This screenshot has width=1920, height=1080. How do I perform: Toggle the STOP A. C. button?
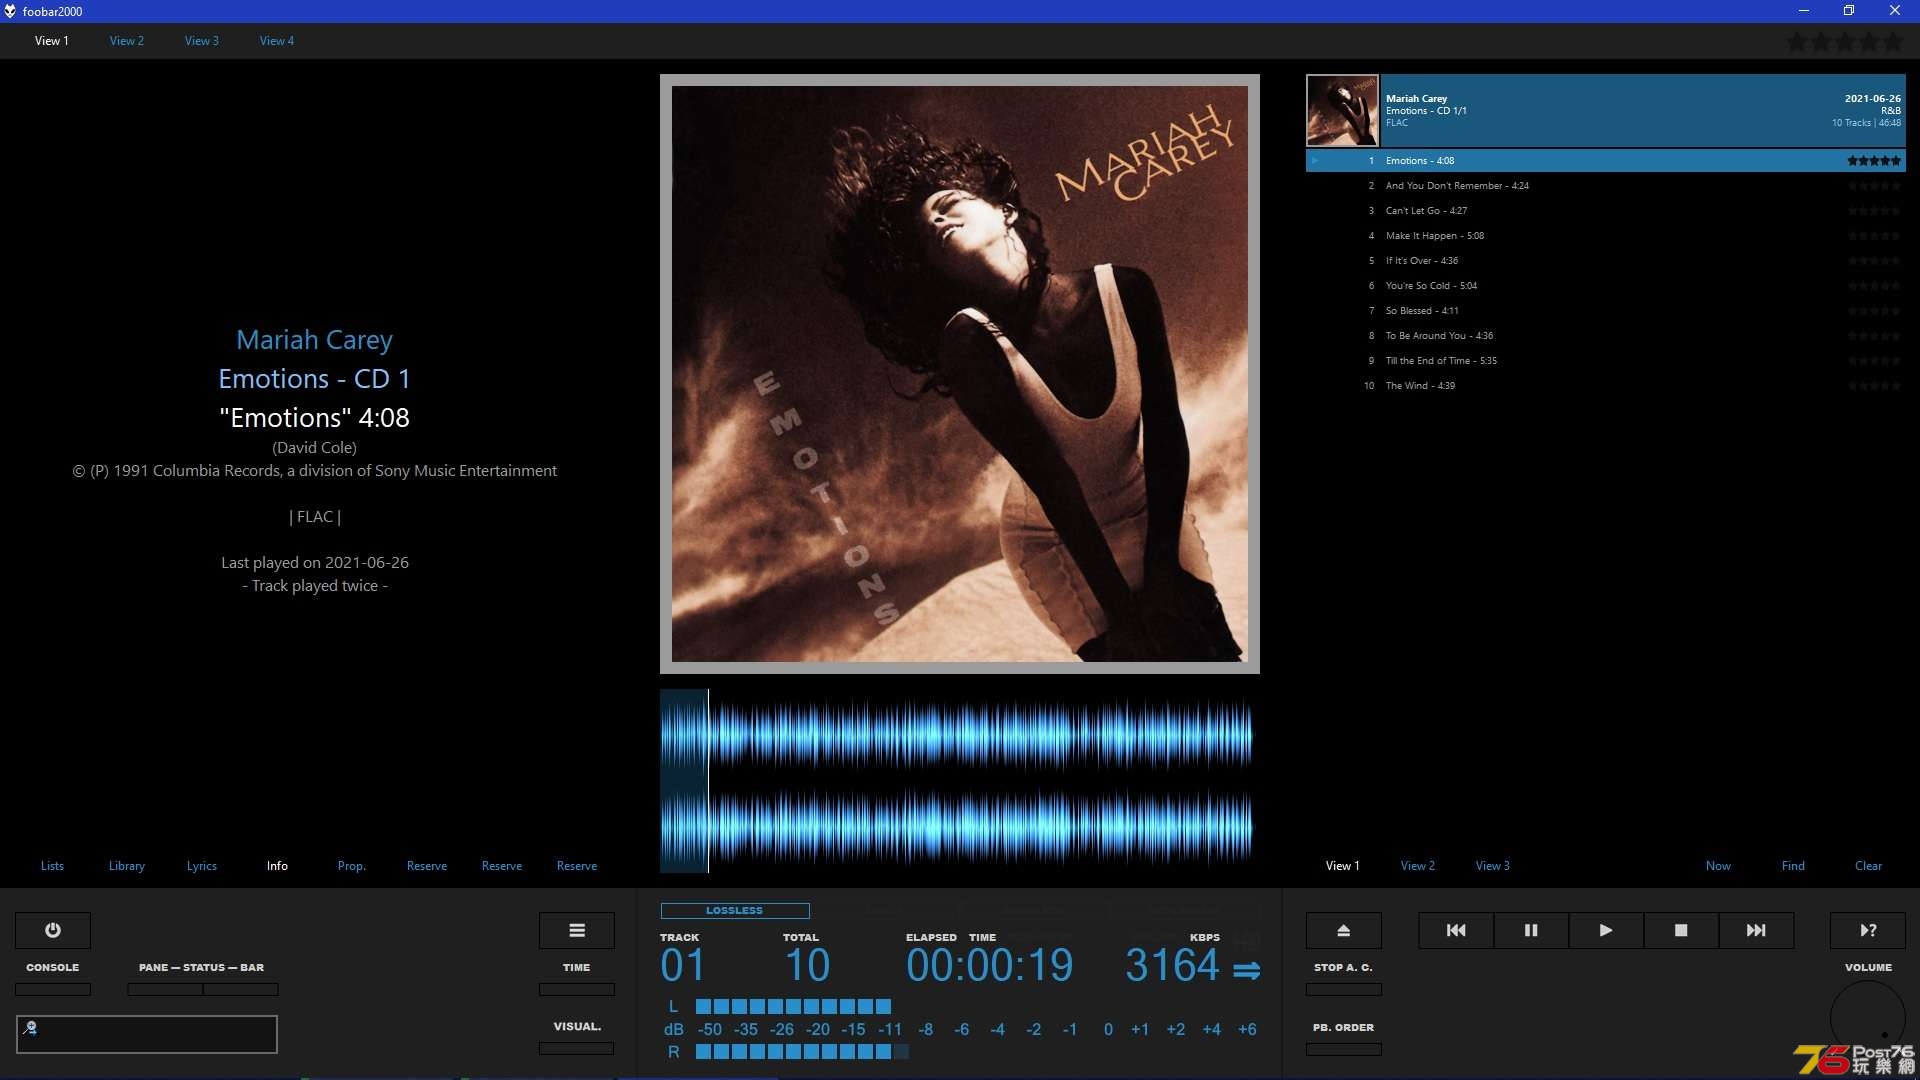[x=1344, y=989]
